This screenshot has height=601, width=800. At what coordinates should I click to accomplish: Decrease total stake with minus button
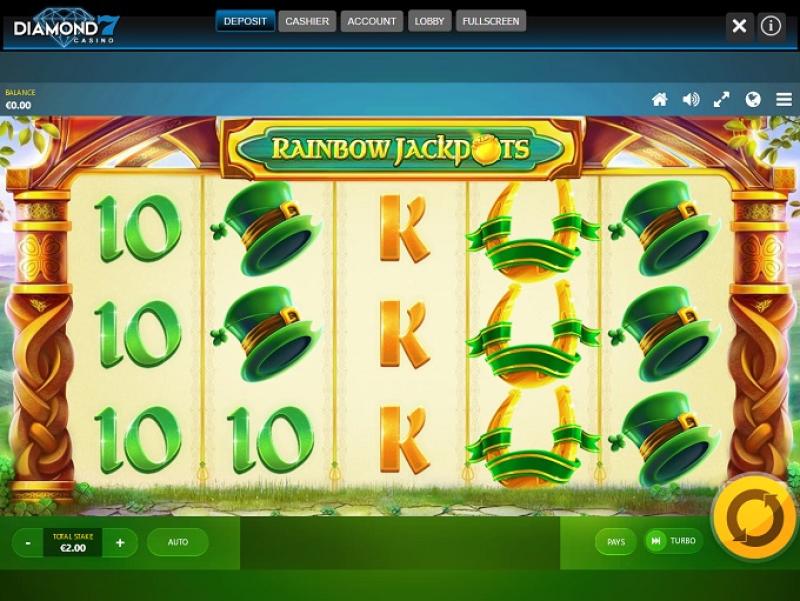click(x=28, y=543)
